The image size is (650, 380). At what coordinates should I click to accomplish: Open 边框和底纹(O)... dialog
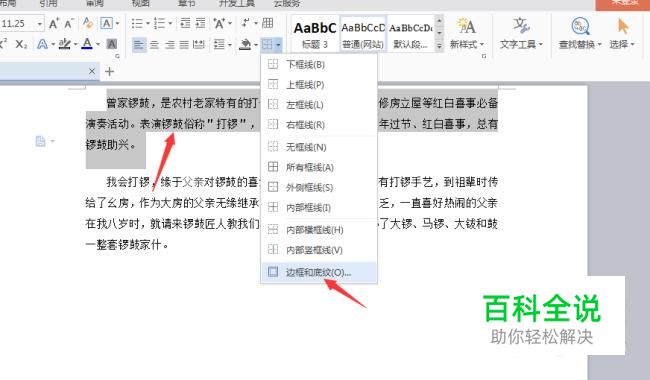point(319,272)
